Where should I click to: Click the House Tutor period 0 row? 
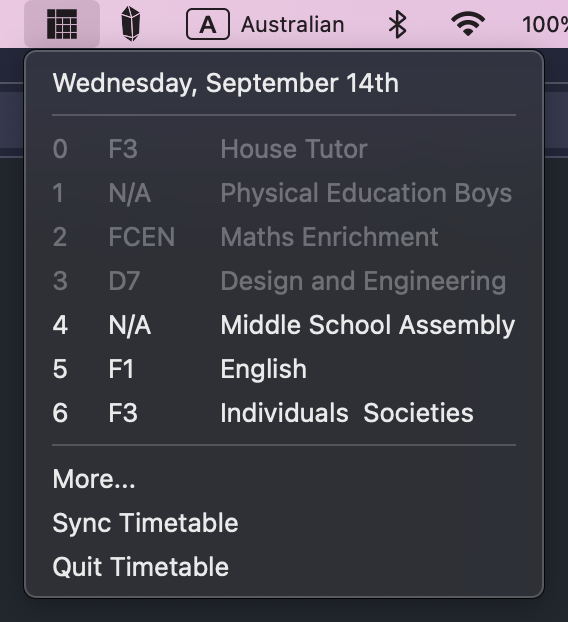284,149
